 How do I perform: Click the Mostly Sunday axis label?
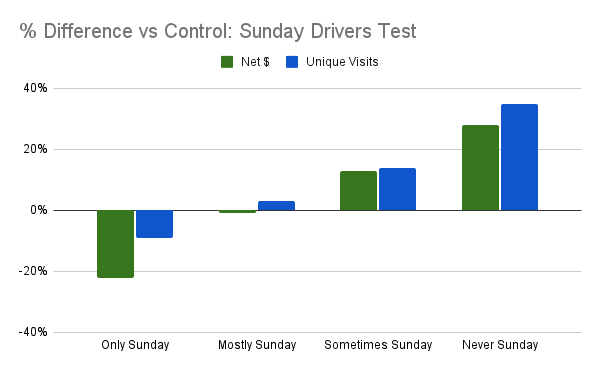(x=257, y=345)
